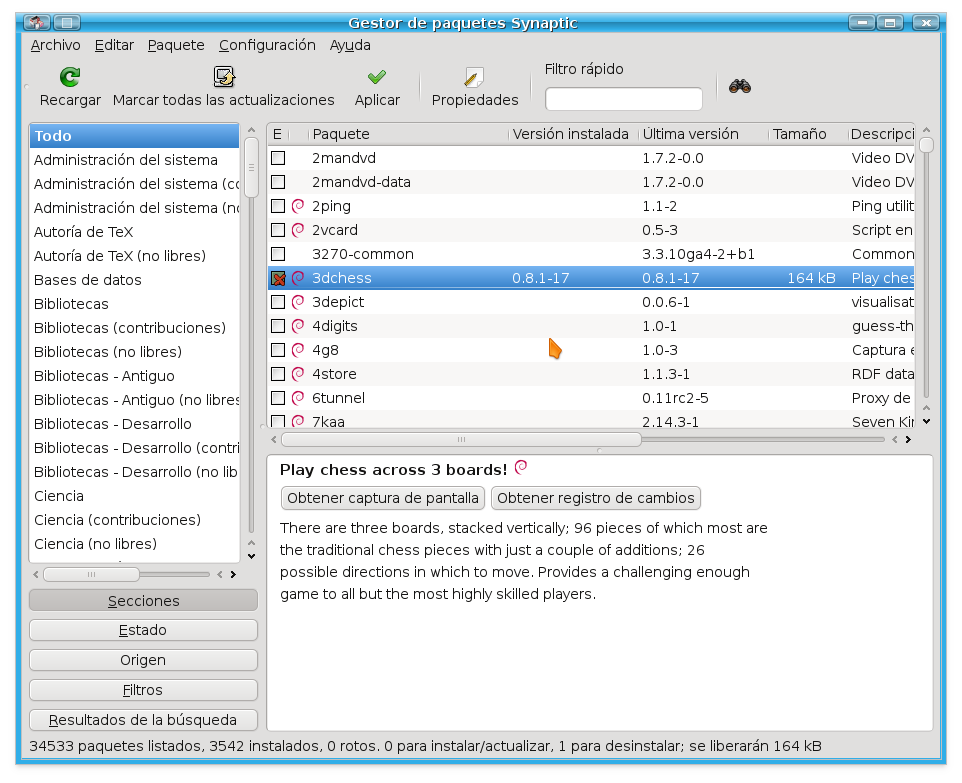Sort by E status column header
Image resolution: width=962 pixels, height=783 pixels.
click(277, 134)
